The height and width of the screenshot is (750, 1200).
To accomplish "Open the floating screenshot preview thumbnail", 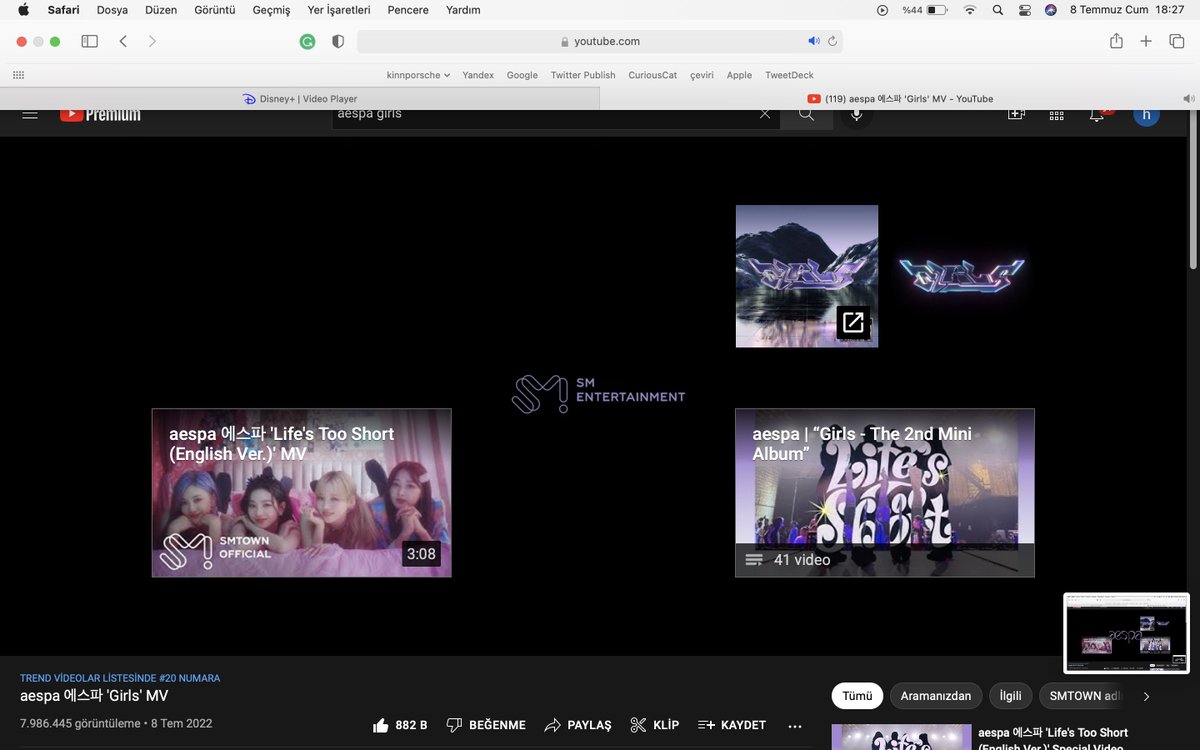I will (1126, 633).
